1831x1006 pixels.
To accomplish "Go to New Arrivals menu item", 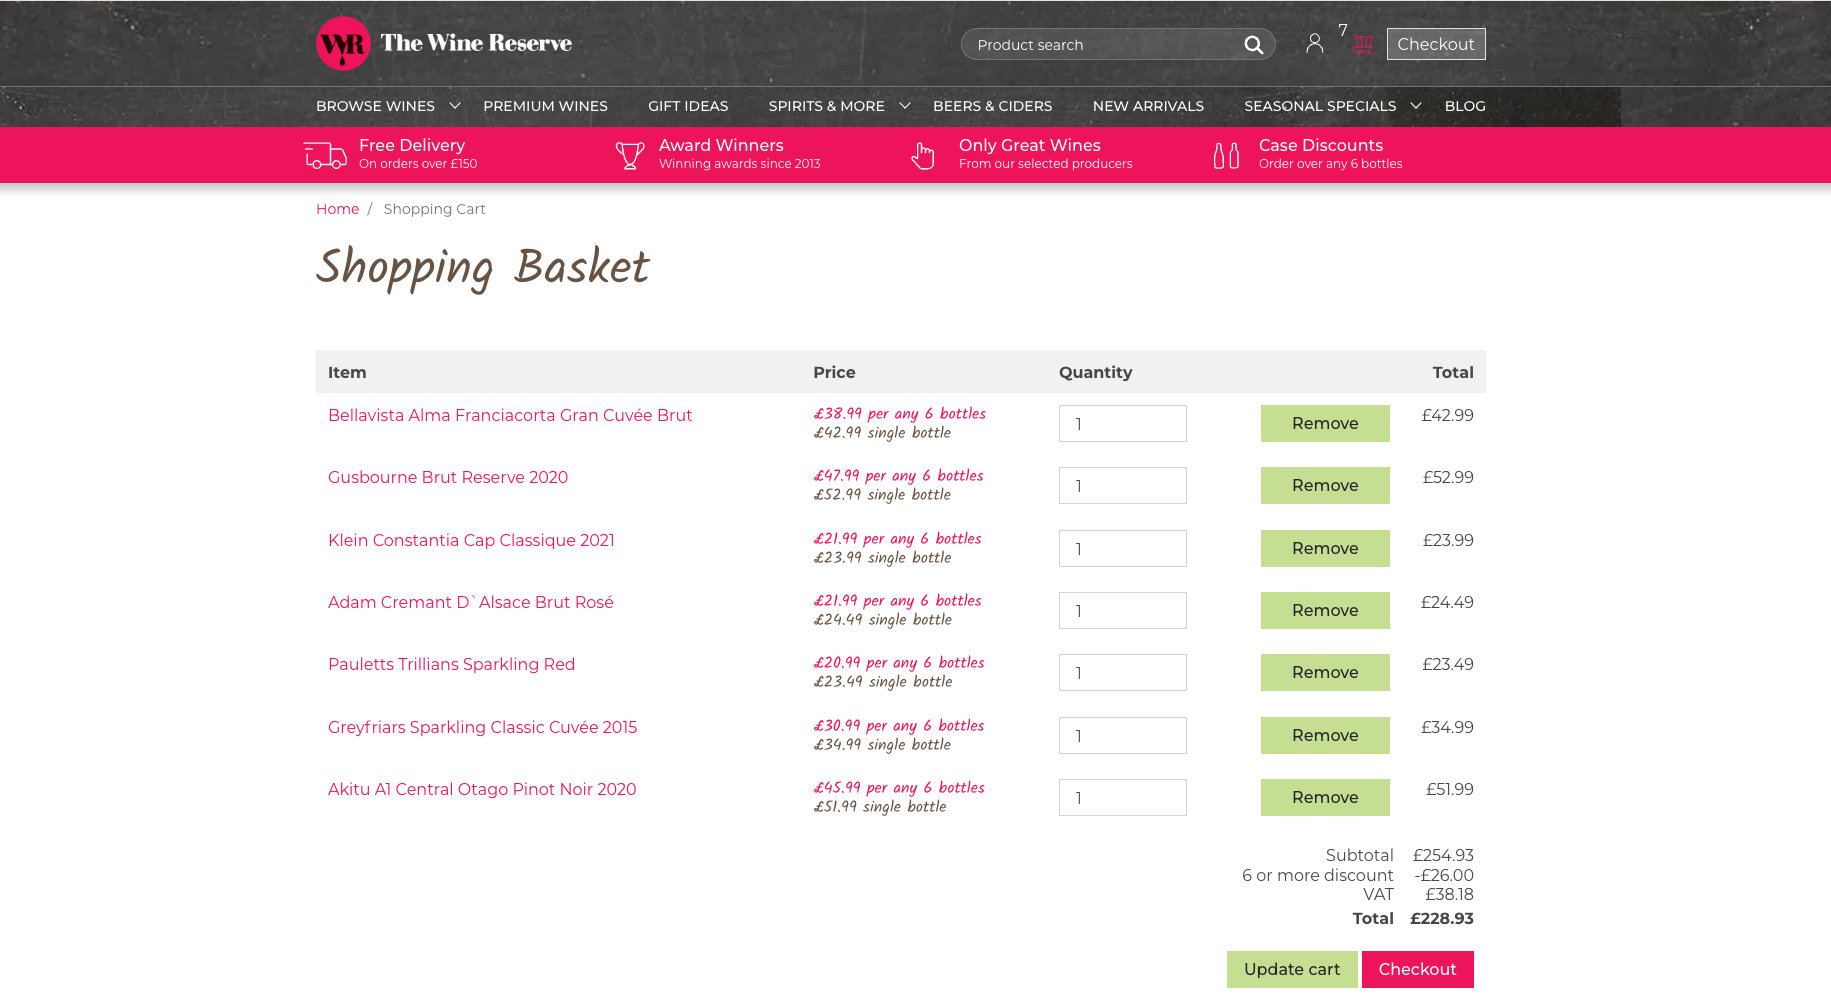I will coord(1148,106).
